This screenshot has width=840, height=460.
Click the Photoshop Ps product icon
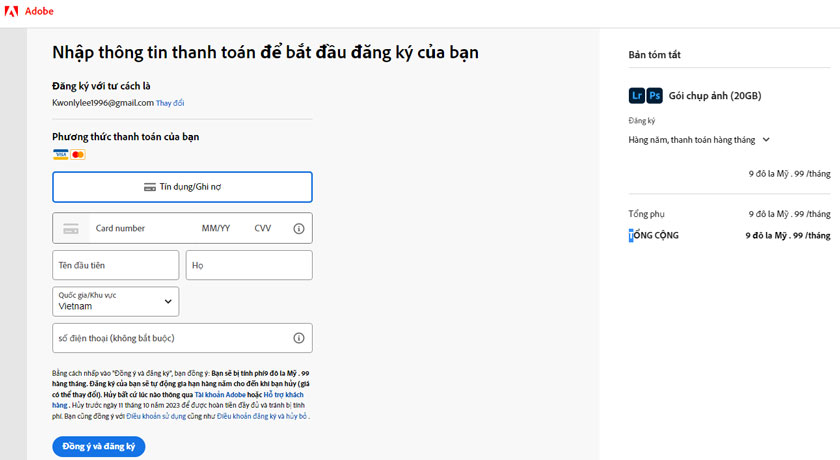click(655, 95)
